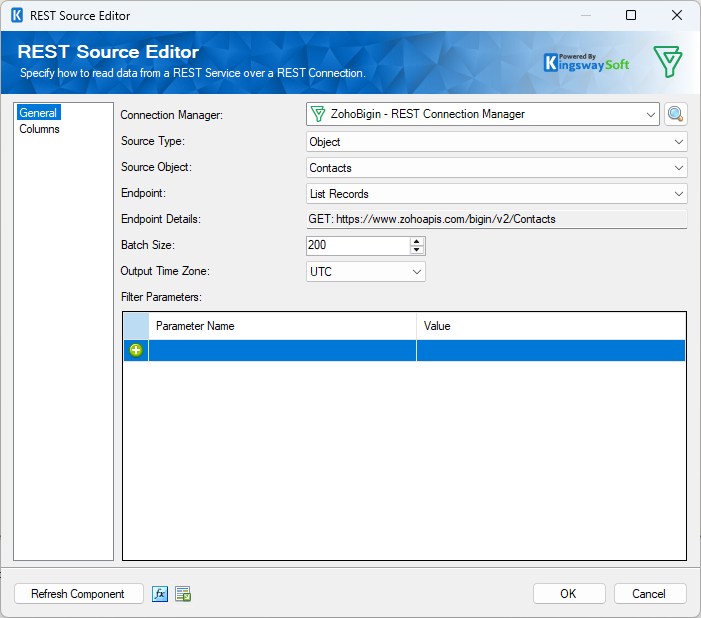Switch to the Columns page
The image size is (701, 618).
tap(39, 129)
